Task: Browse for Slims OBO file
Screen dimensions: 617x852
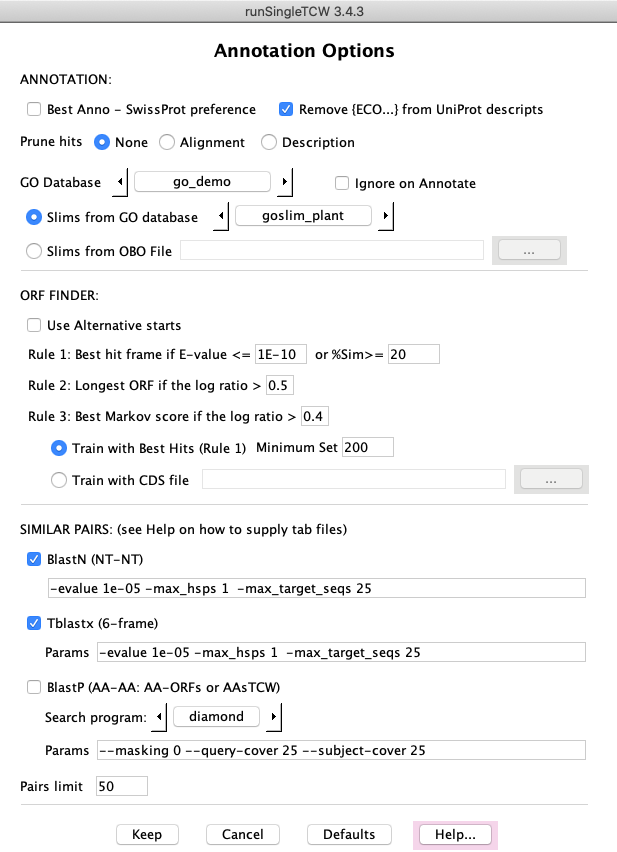Action: 528,251
